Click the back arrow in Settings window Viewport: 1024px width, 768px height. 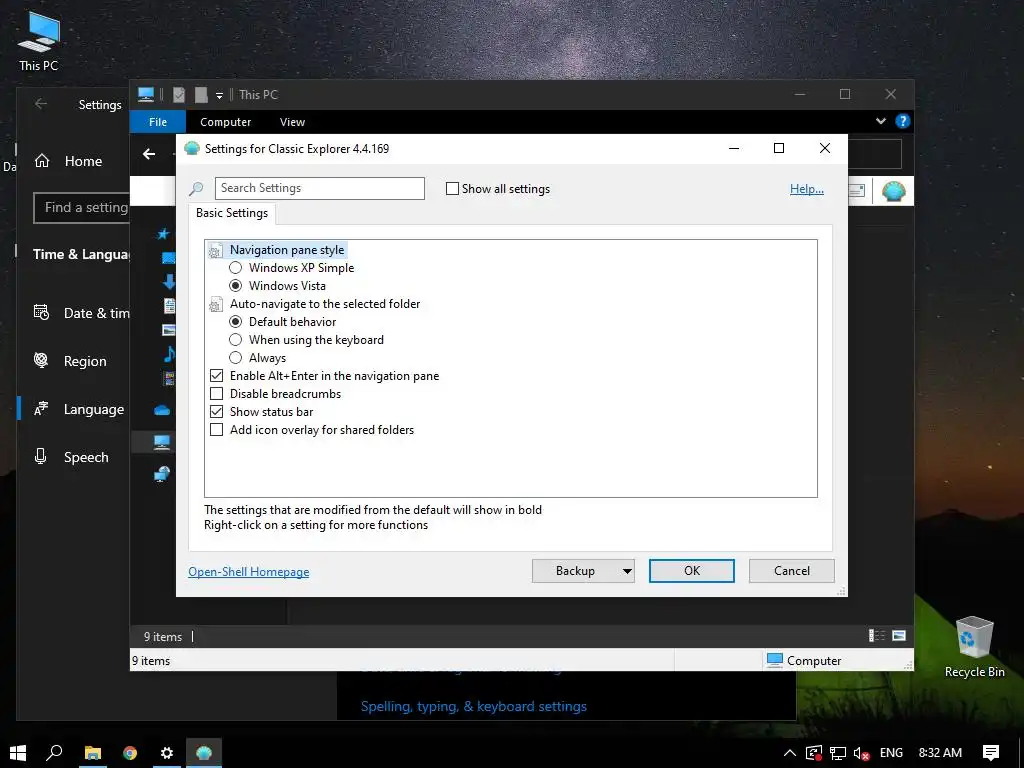tap(40, 104)
